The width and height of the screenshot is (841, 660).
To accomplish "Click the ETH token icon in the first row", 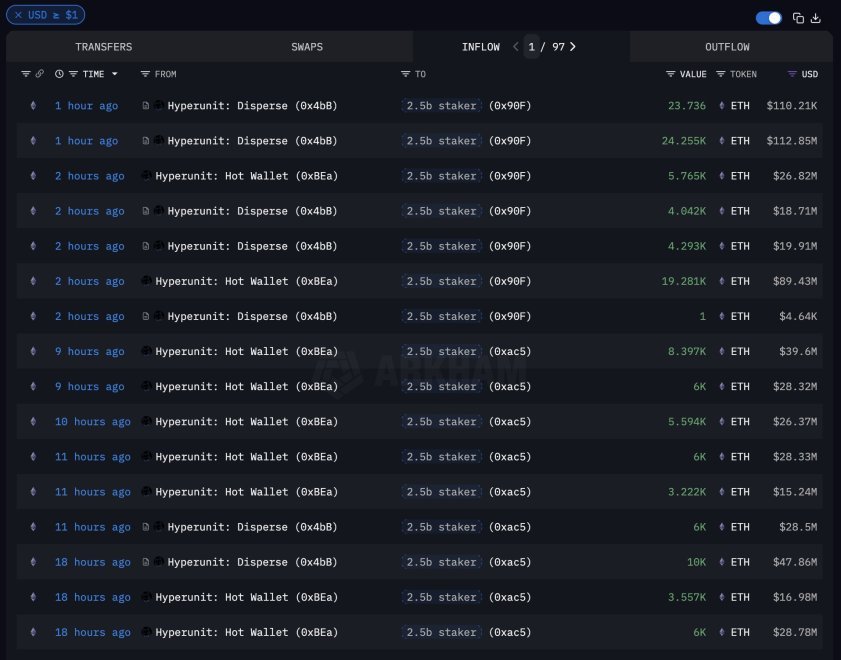I will (x=720, y=105).
